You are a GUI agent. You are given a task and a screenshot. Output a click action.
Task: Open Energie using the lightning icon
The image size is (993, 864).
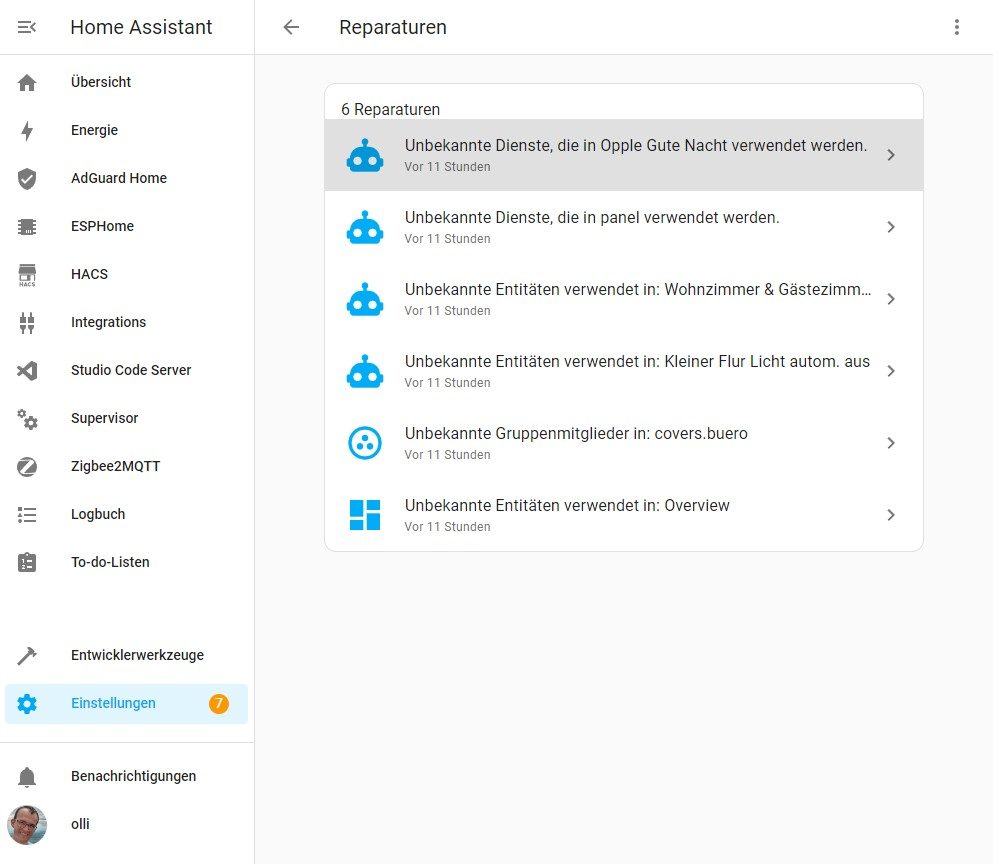[x=29, y=130]
